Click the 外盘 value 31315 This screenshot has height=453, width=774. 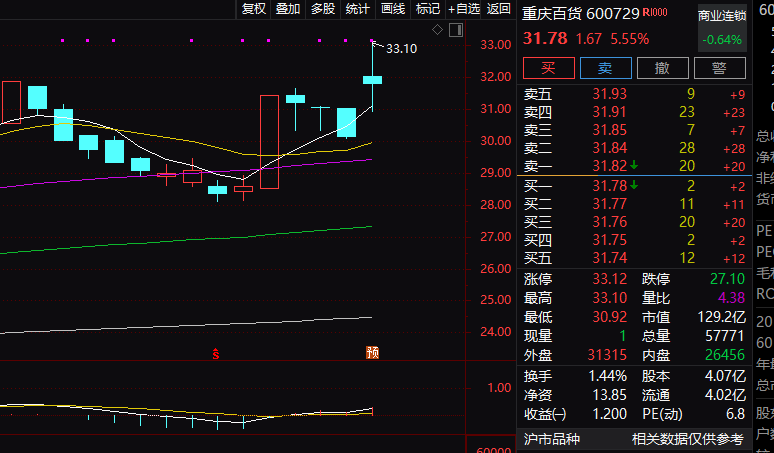tap(607, 355)
